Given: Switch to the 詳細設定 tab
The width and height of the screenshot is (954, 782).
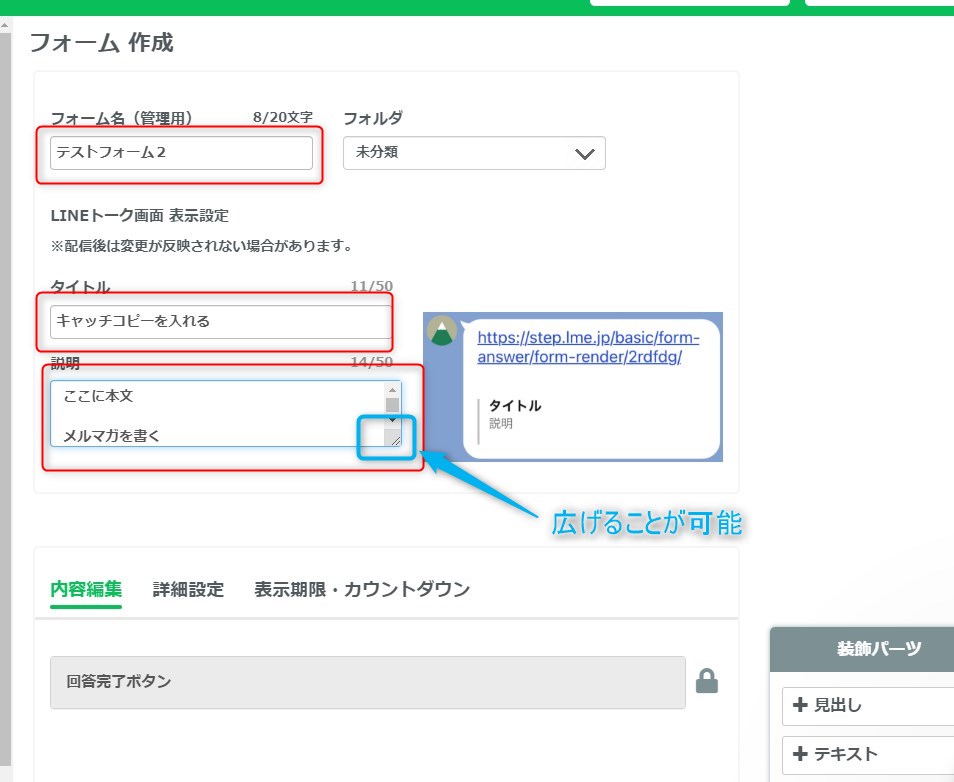Looking at the screenshot, I should pos(188,589).
